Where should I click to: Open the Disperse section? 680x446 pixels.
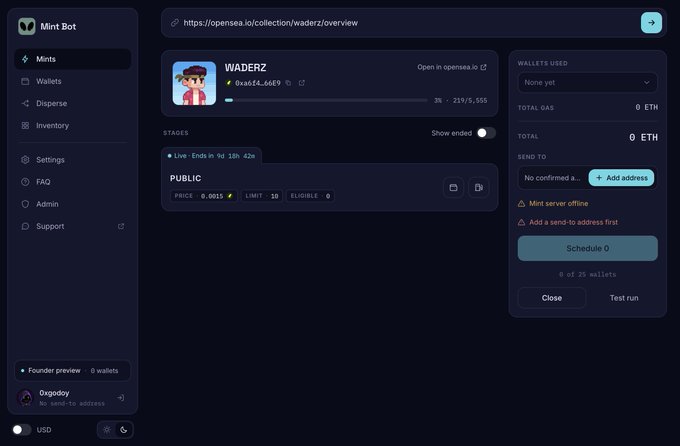[73, 103]
